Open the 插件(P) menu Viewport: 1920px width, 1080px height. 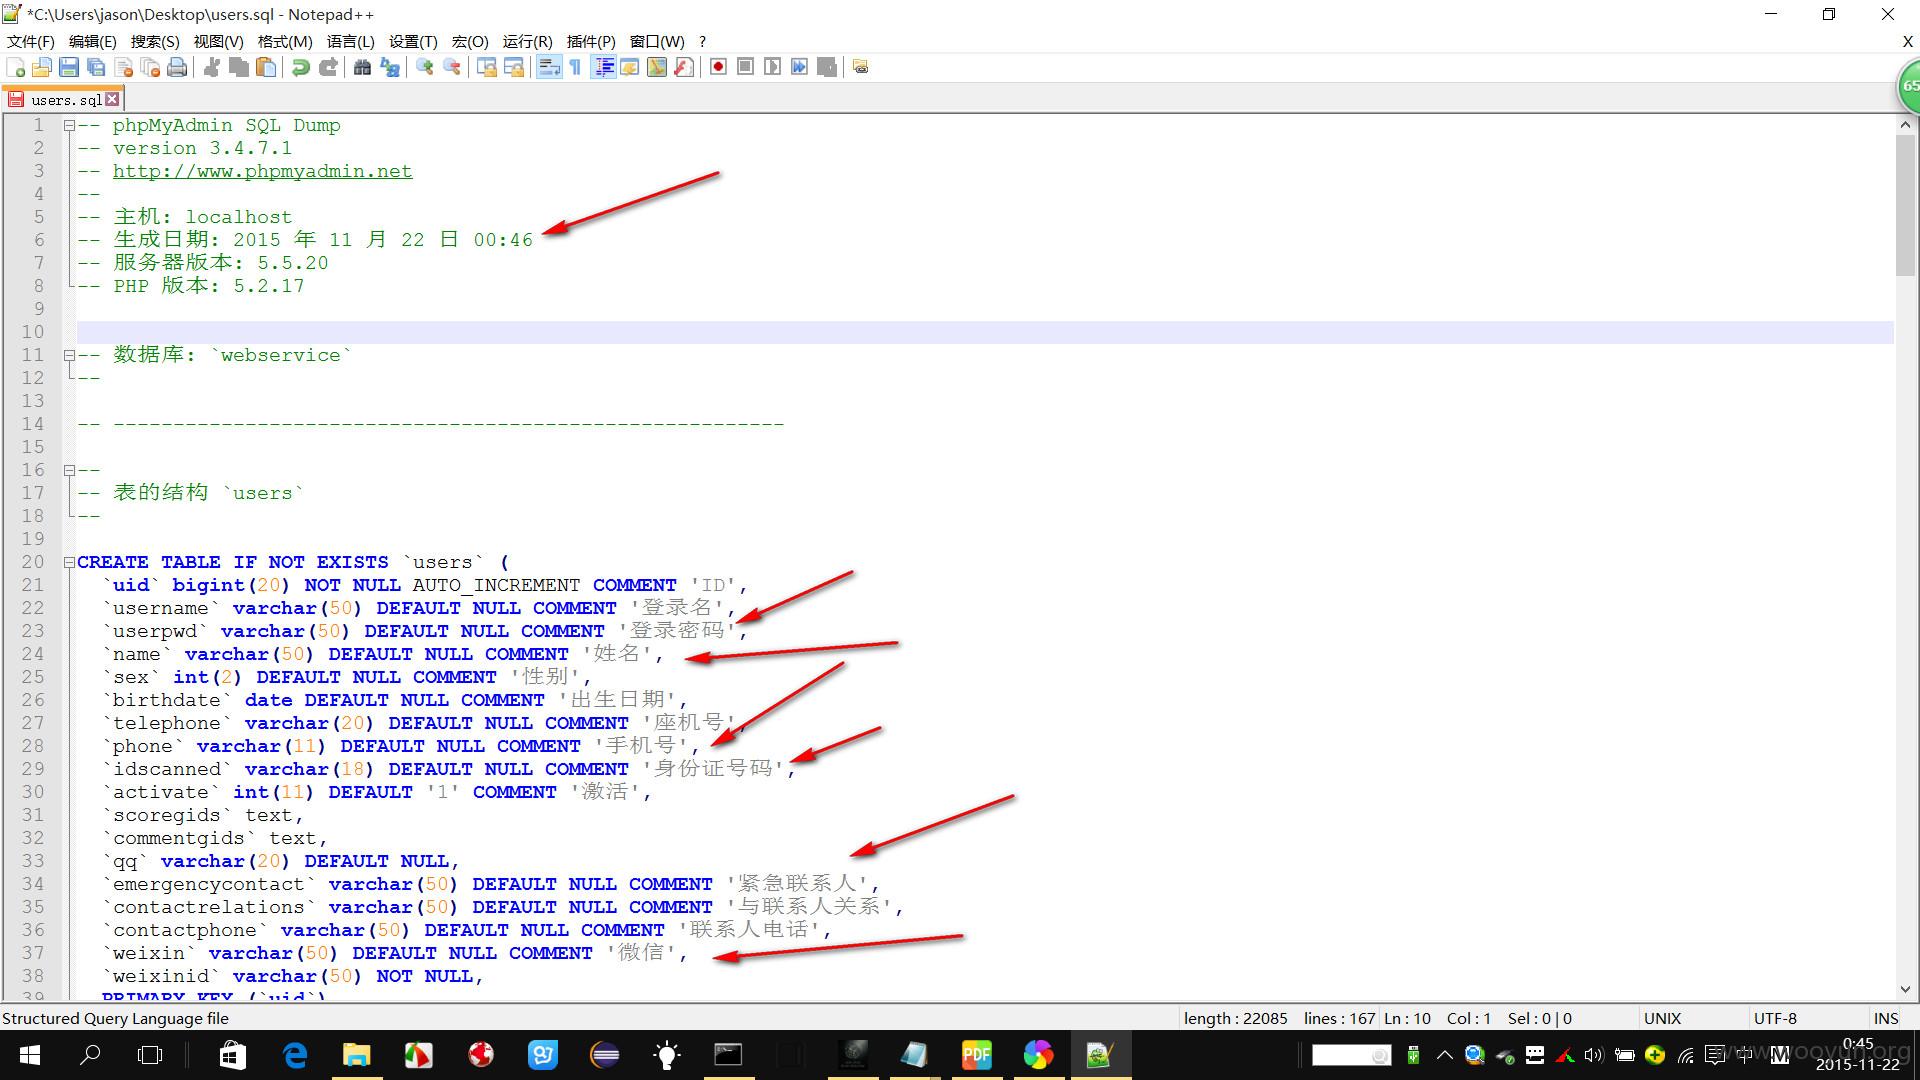591,41
